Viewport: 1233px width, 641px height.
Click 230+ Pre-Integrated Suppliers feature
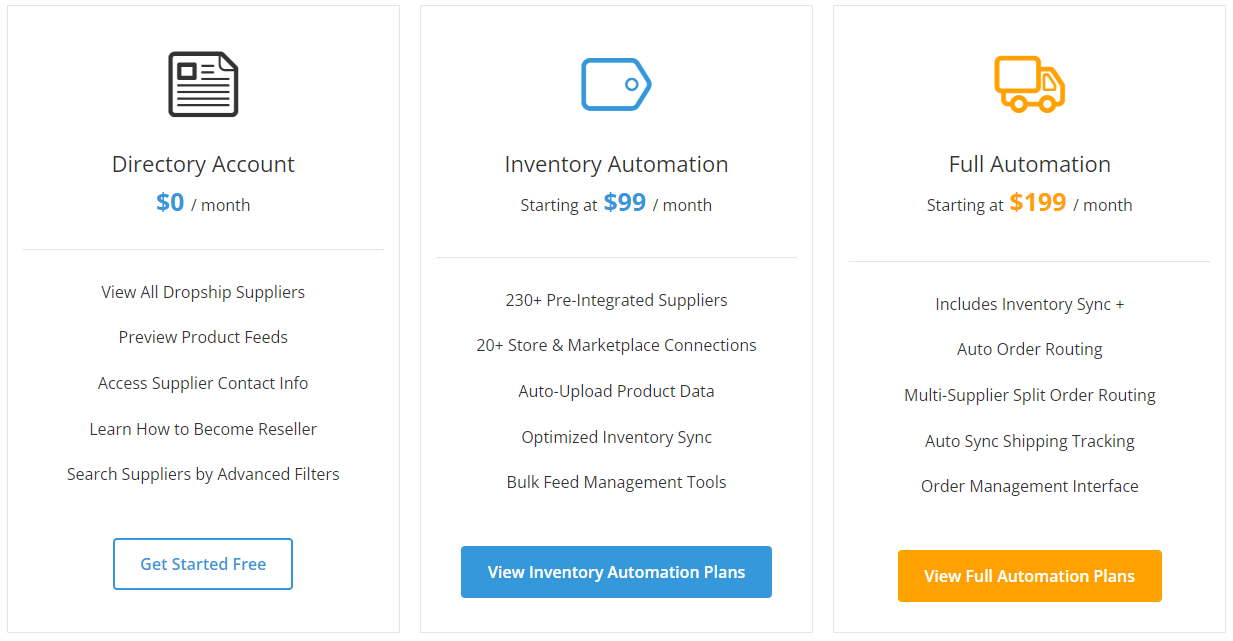pos(616,300)
